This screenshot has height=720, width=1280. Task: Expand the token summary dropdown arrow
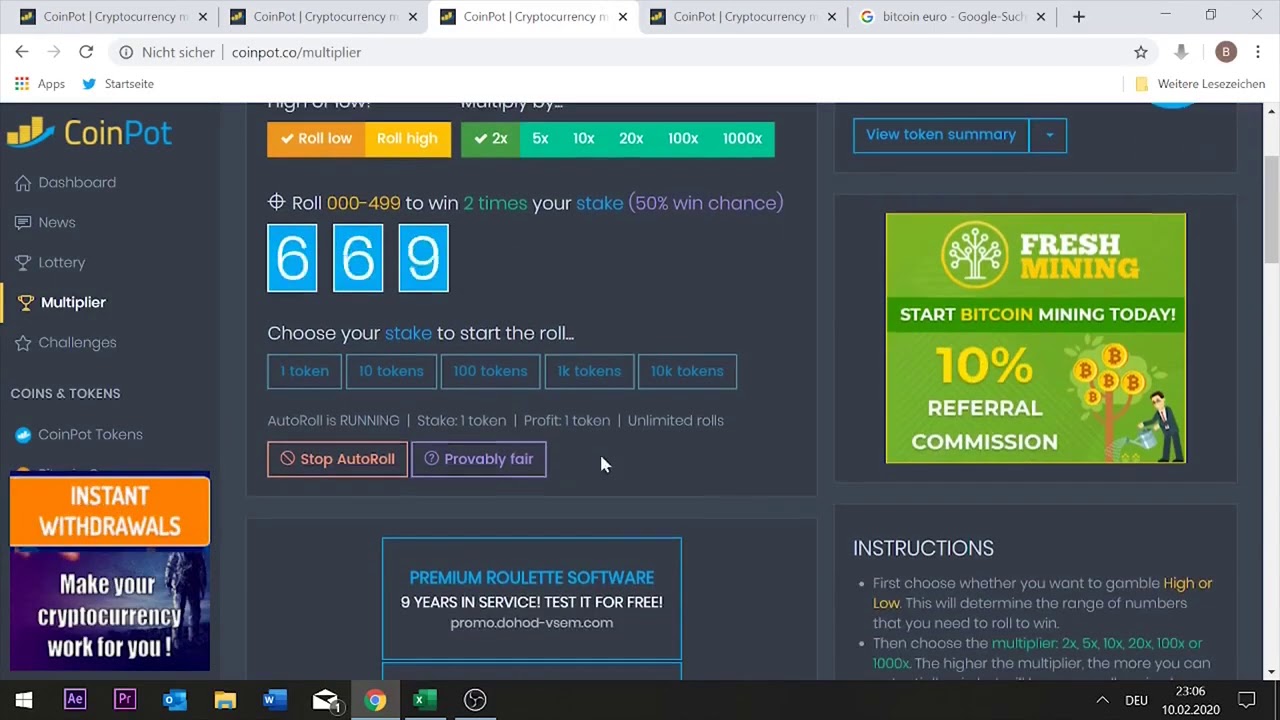(1049, 135)
